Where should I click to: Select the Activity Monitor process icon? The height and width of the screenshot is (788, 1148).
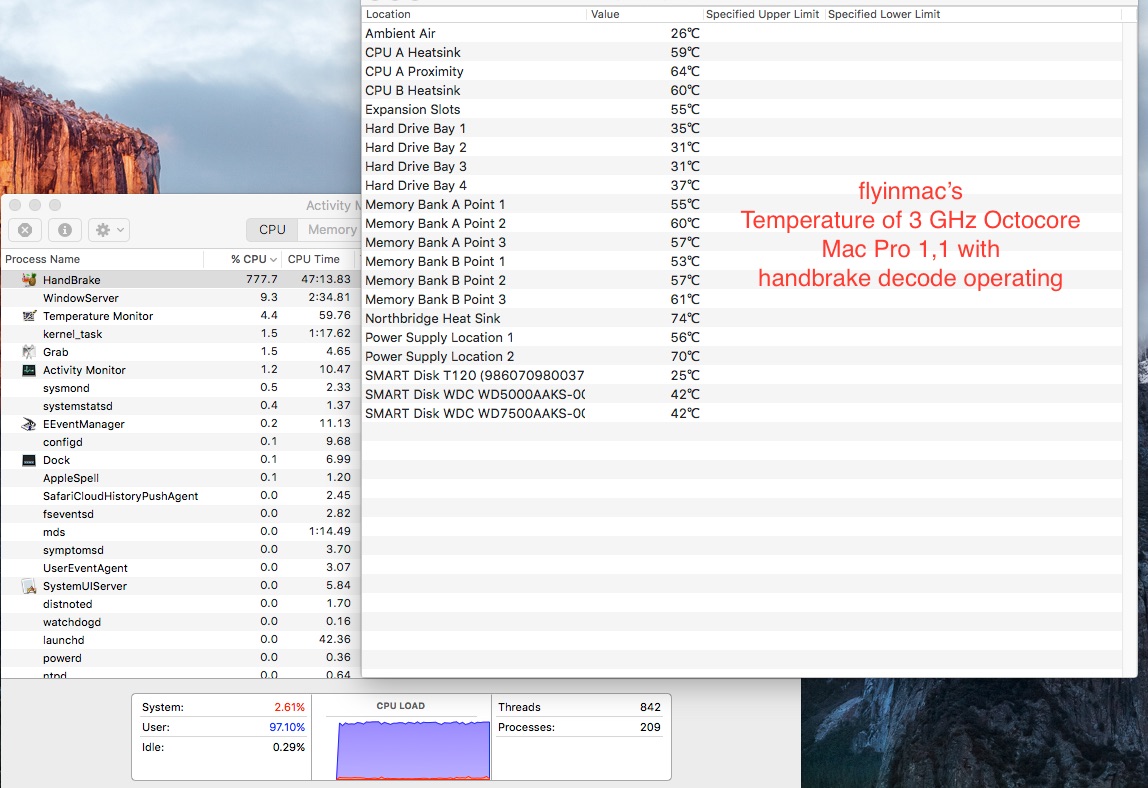coord(29,370)
